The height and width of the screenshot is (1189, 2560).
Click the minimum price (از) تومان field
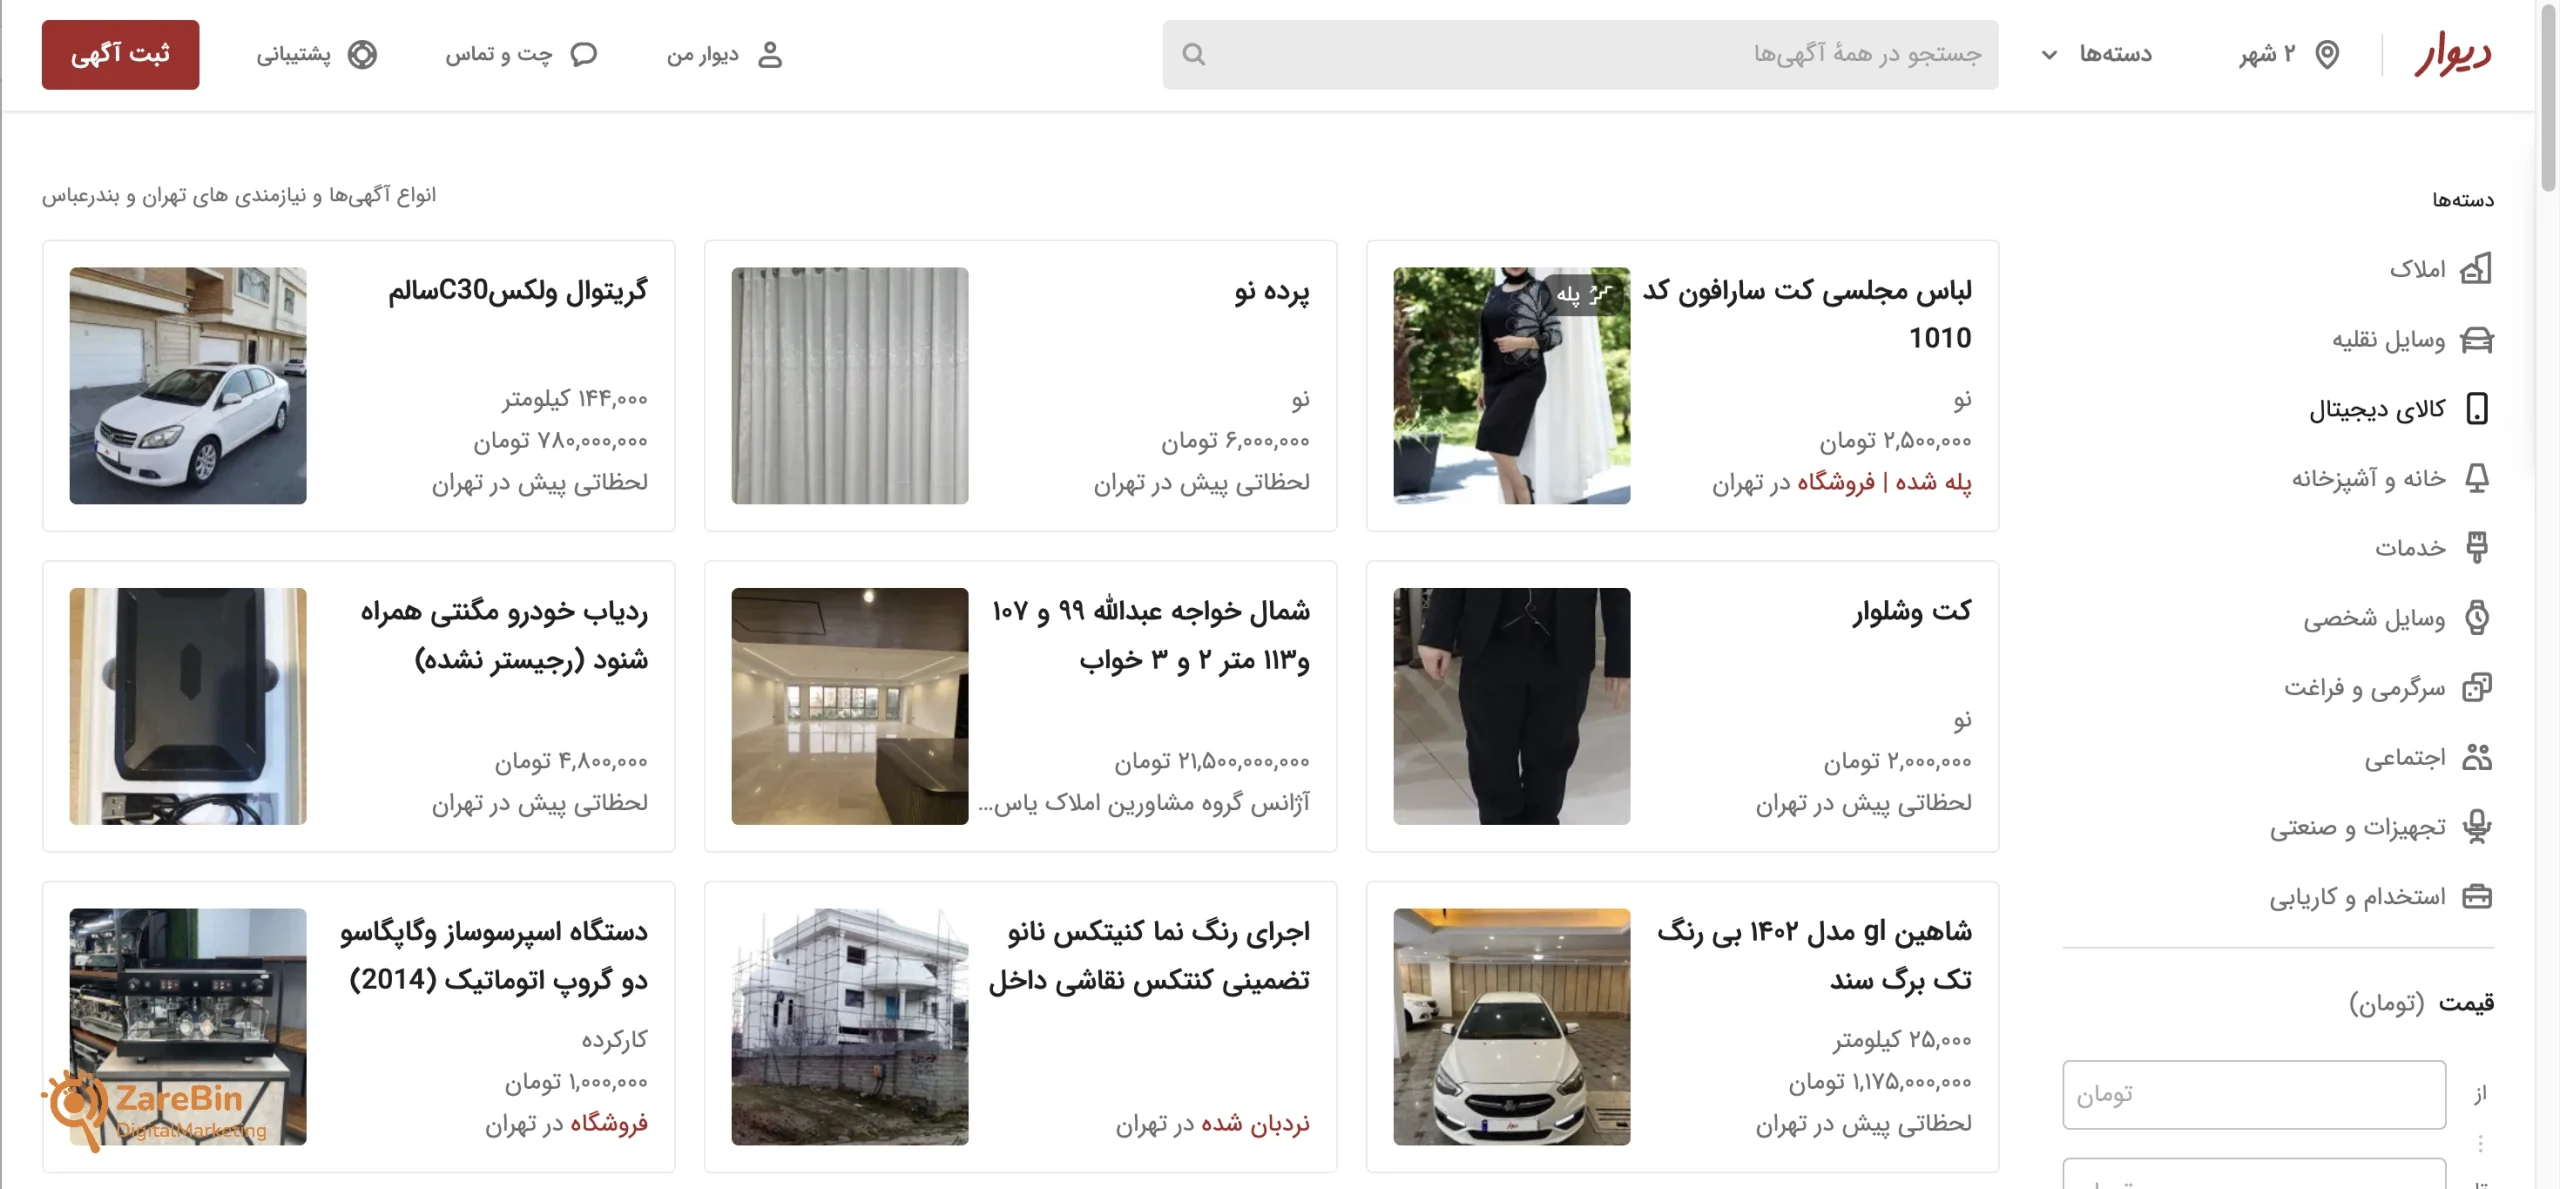2254,1094
